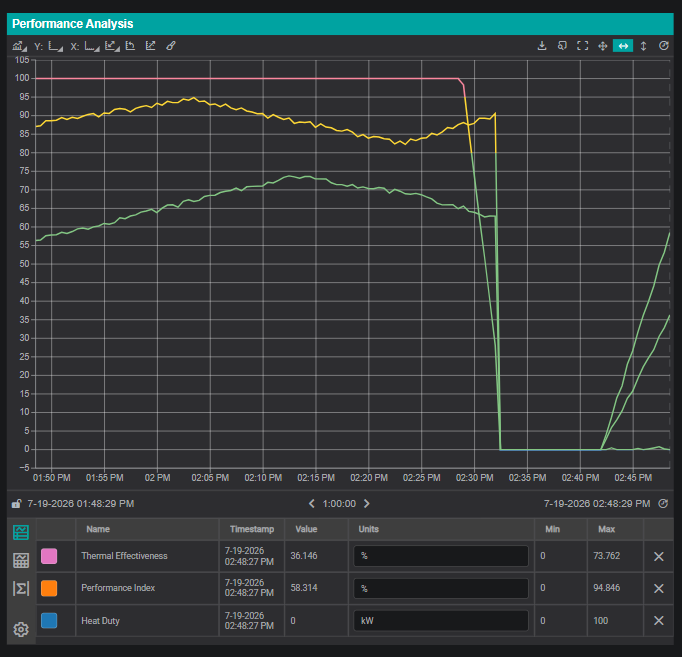This screenshot has height=657, width=682.
Task: Click start time 7-19-2026 01:48:29 PM
Action: [81, 504]
